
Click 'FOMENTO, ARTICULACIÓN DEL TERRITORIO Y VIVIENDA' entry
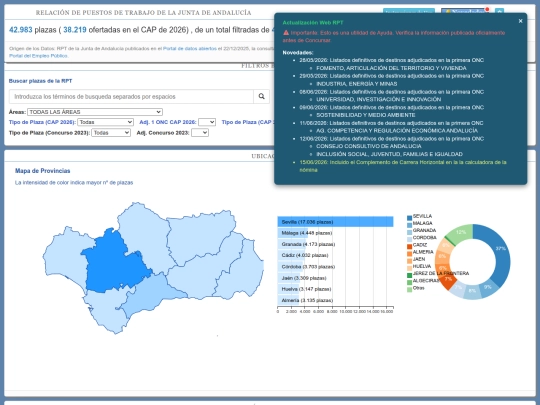click(391, 68)
